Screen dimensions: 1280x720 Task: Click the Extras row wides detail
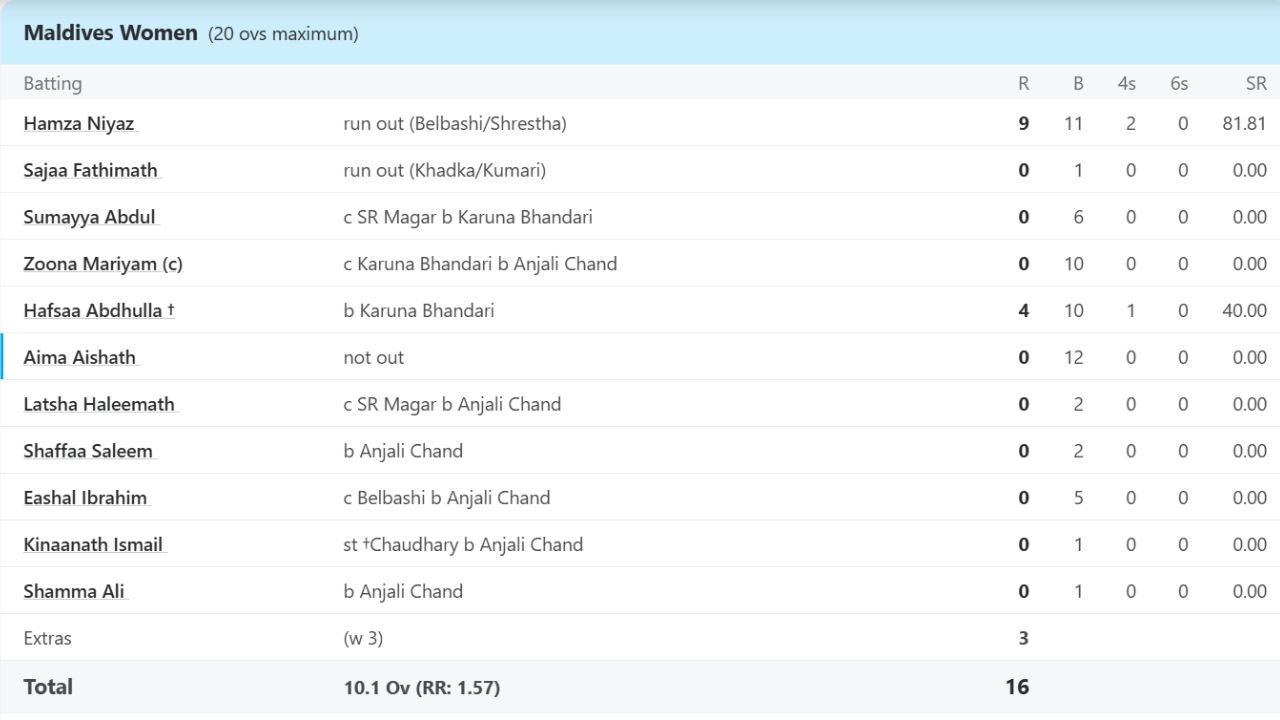[363, 638]
